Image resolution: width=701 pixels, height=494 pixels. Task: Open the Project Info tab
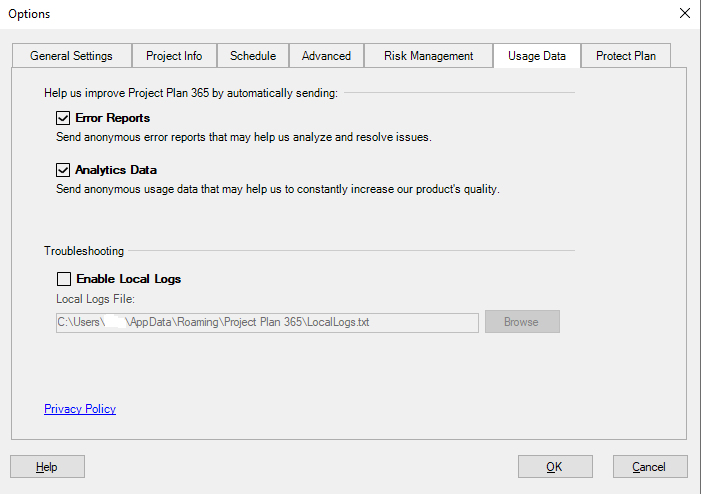tap(174, 56)
